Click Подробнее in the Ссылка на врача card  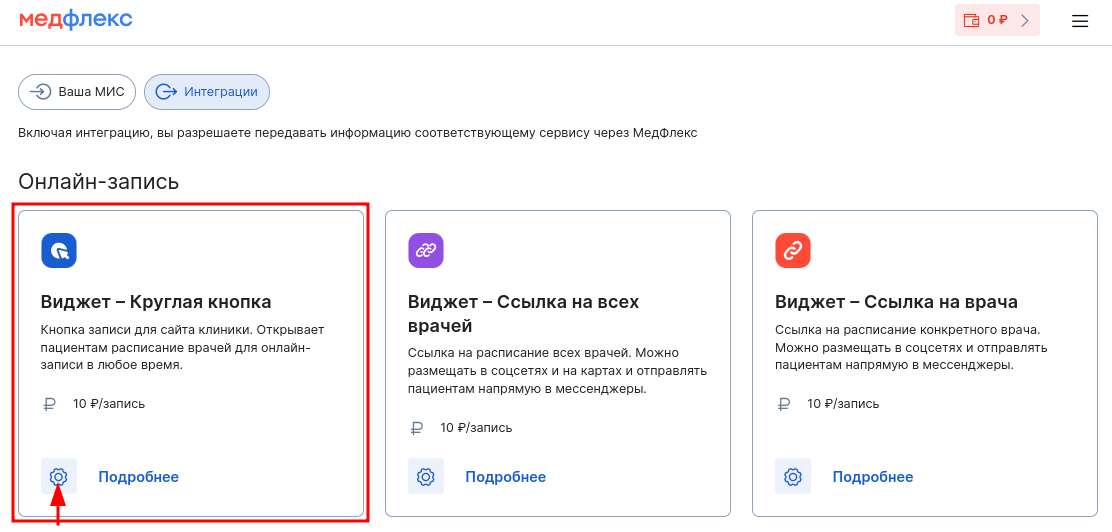click(x=872, y=477)
